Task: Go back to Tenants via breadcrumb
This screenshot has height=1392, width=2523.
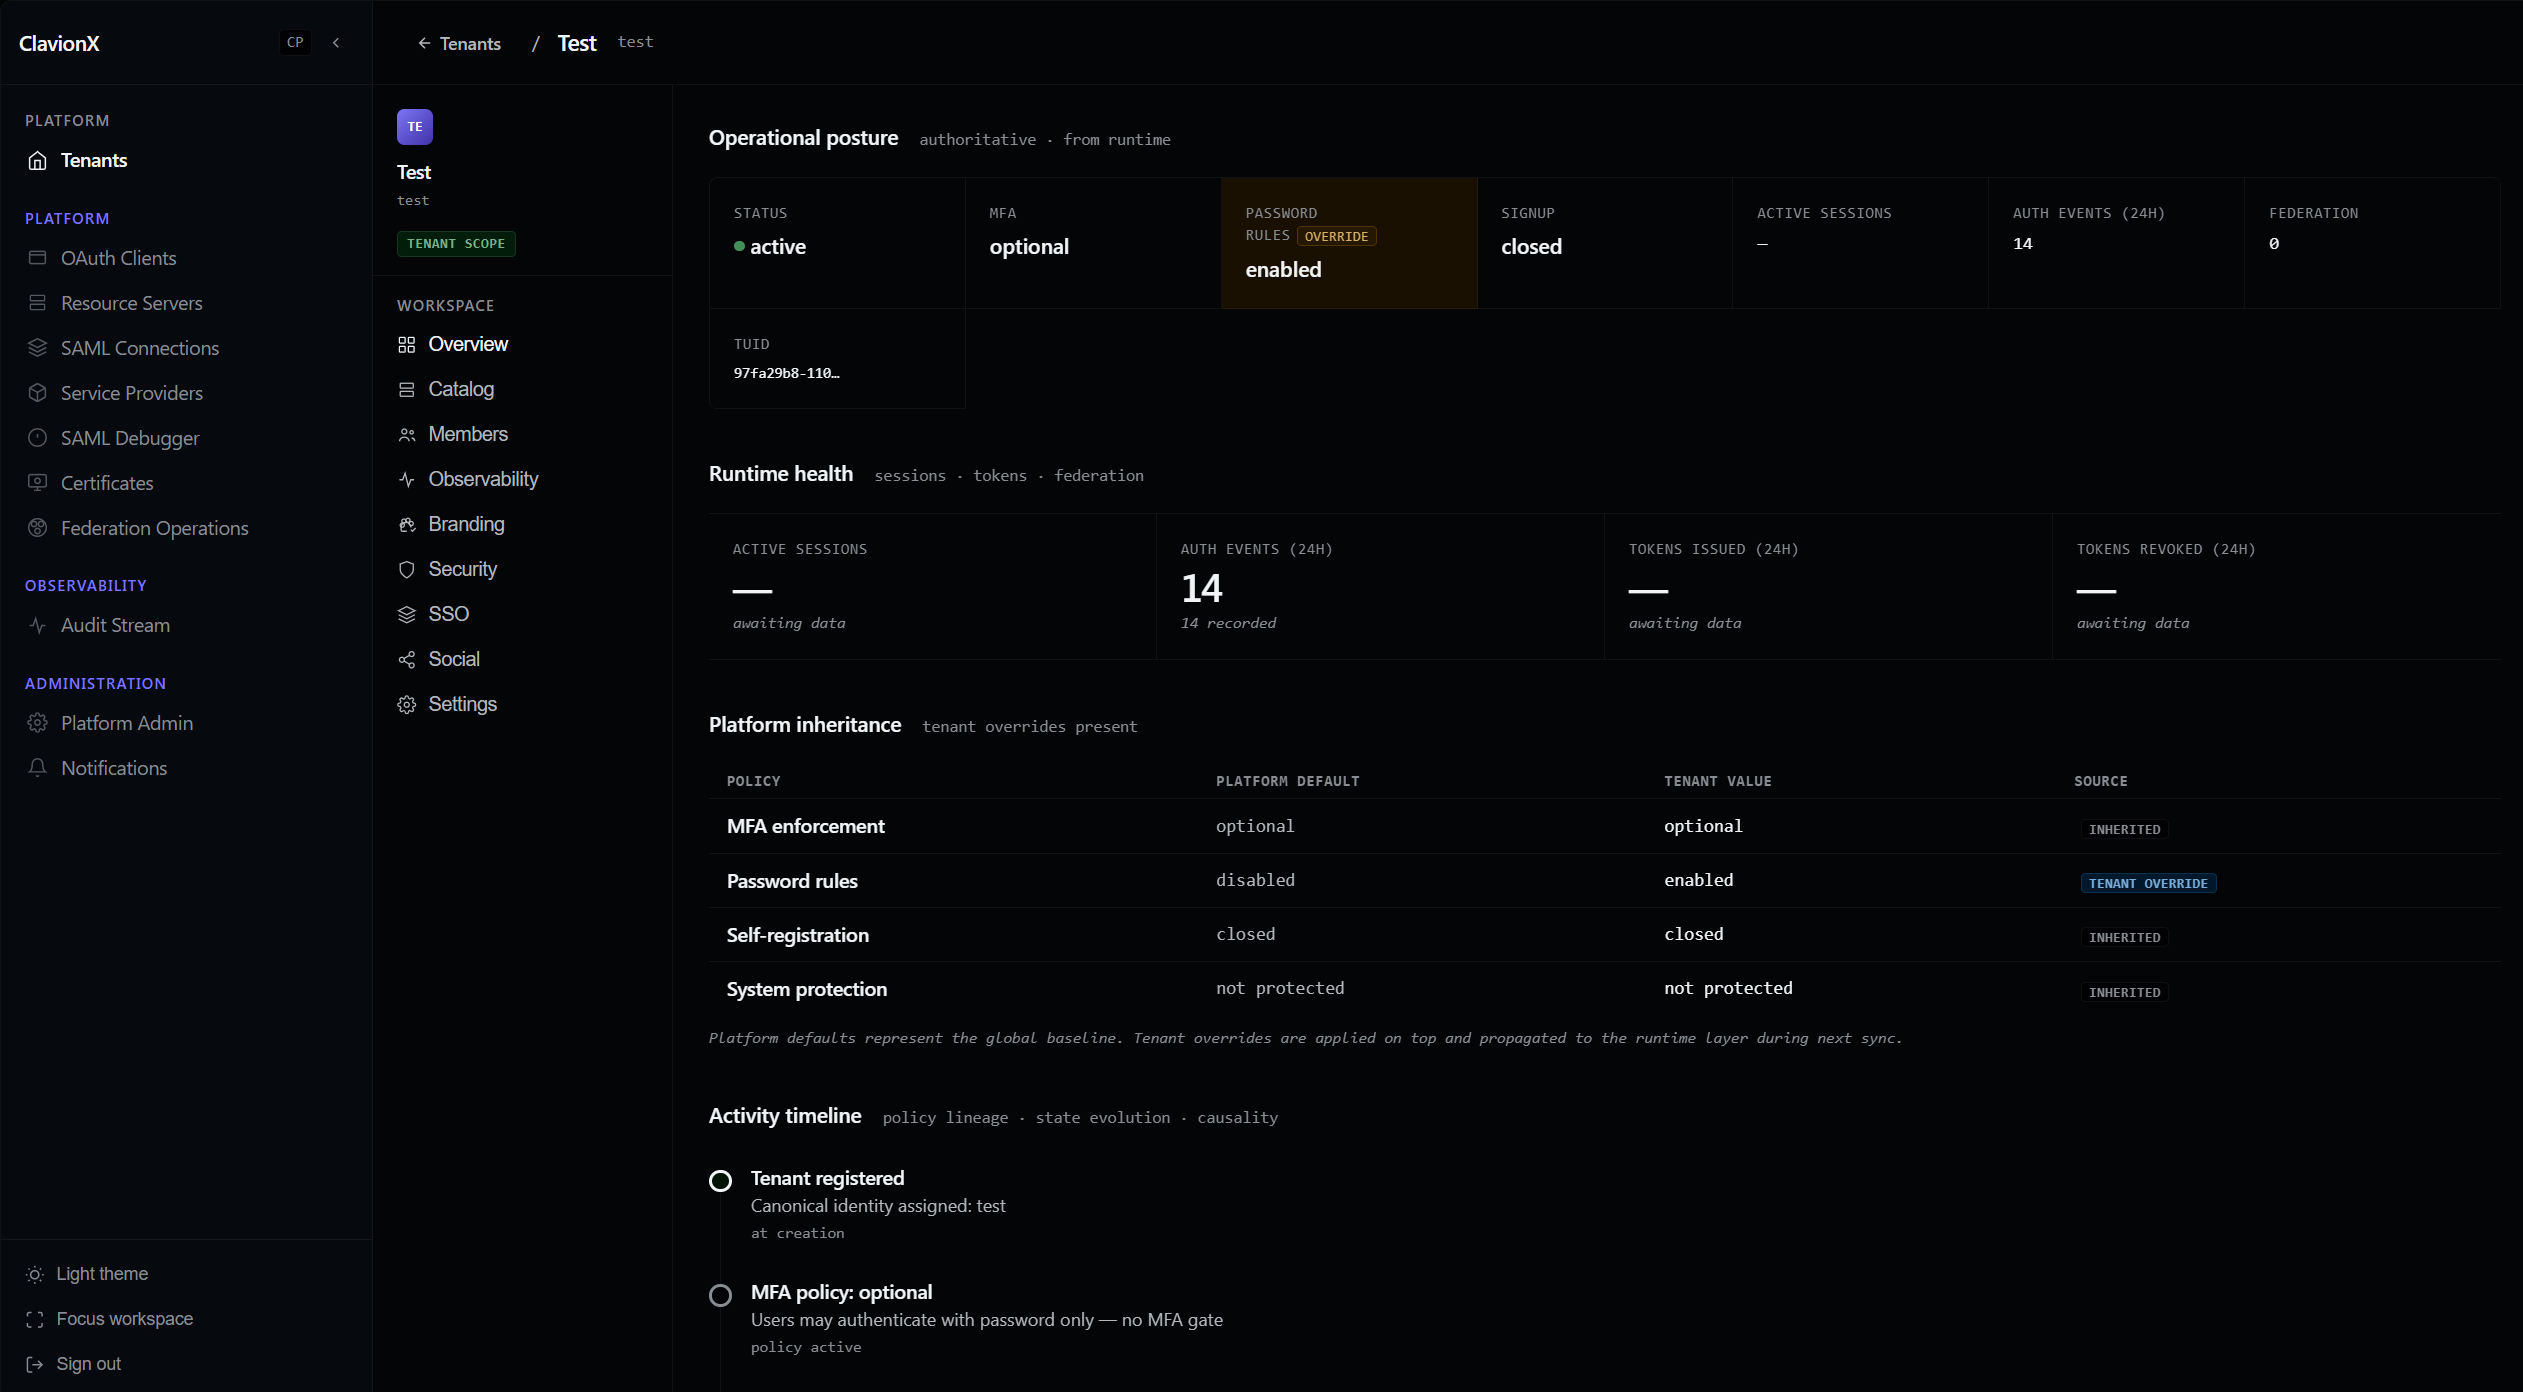Action: (459, 43)
